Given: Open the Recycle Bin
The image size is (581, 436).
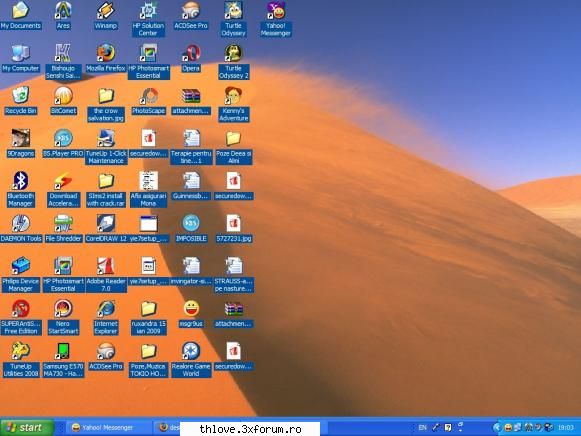Looking at the screenshot, I should tap(20, 101).
